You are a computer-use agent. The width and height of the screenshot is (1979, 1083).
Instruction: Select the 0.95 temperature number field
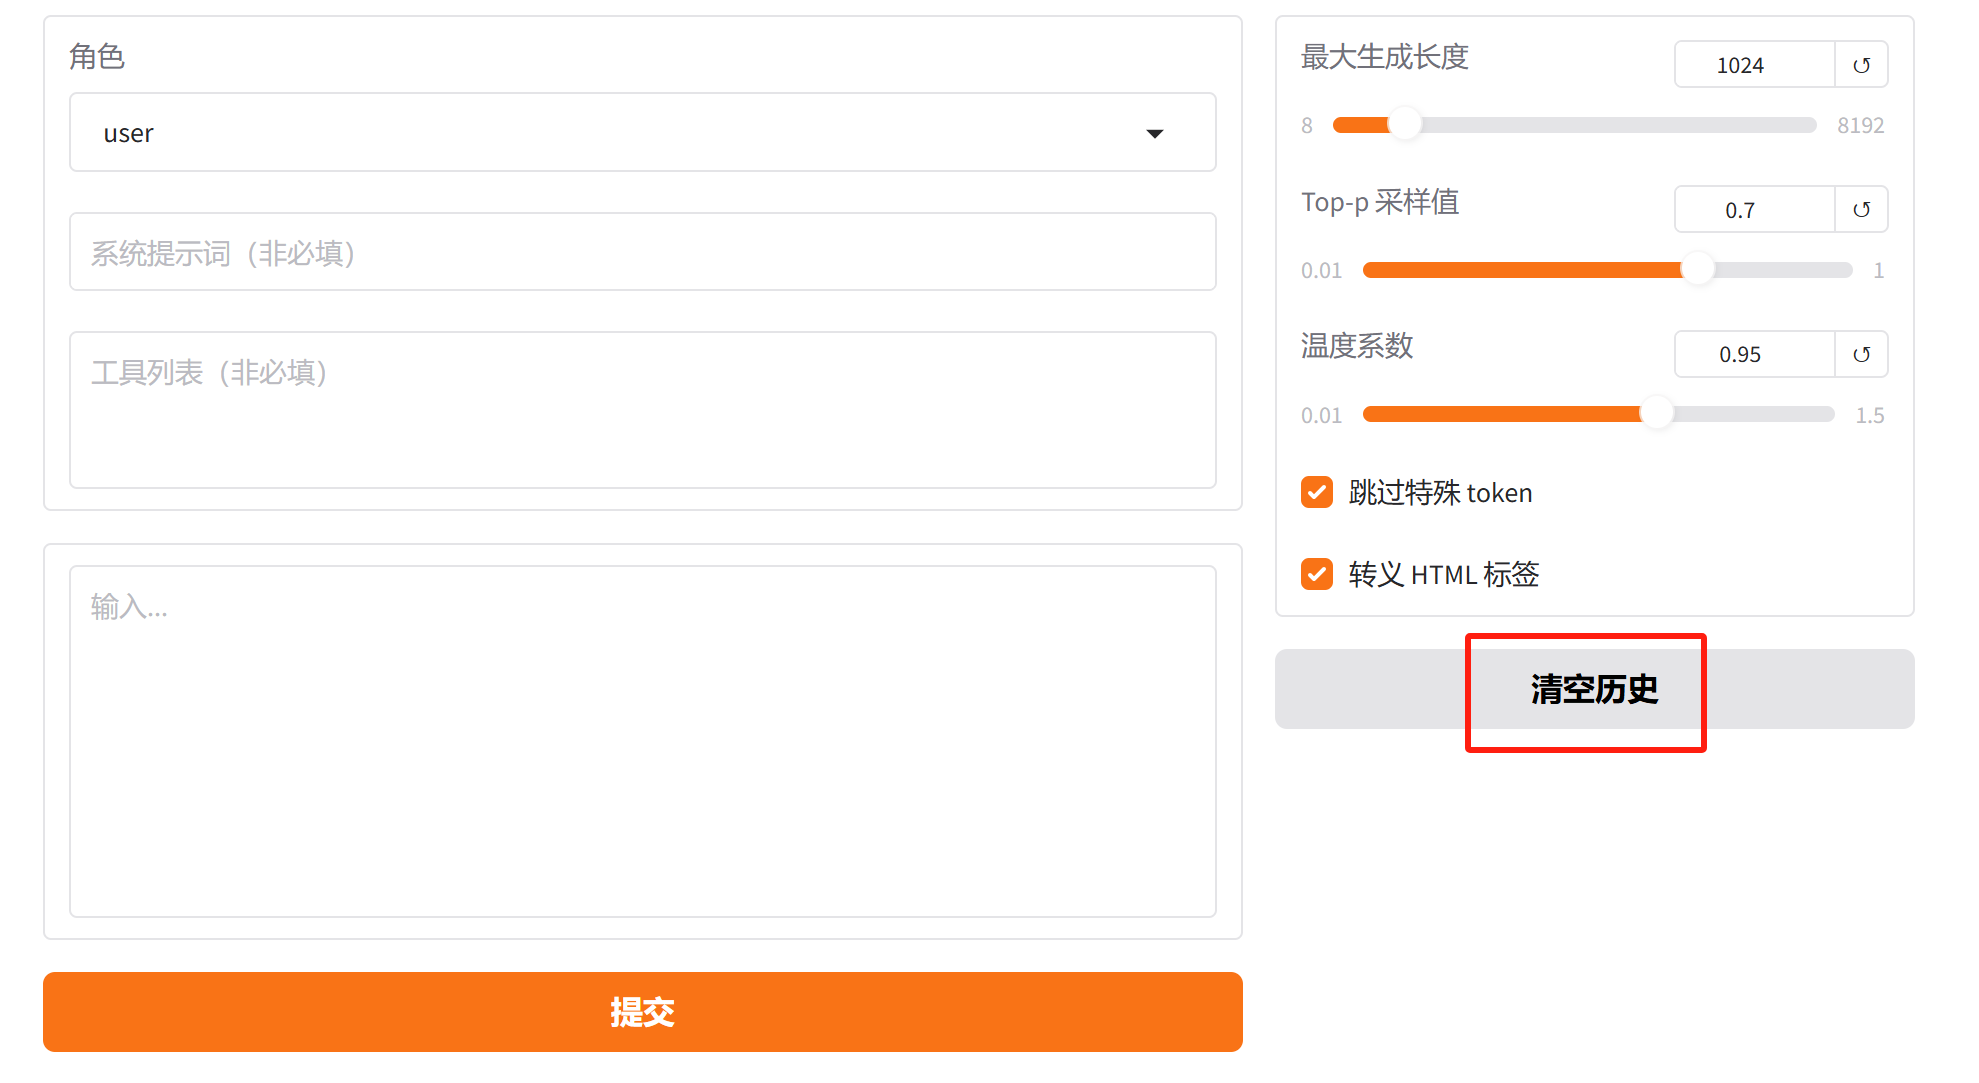[x=1755, y=354]
